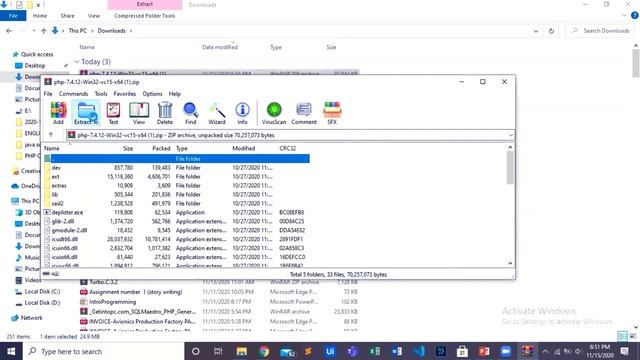Open Compressed Folder Tools tab

point(144,16)
